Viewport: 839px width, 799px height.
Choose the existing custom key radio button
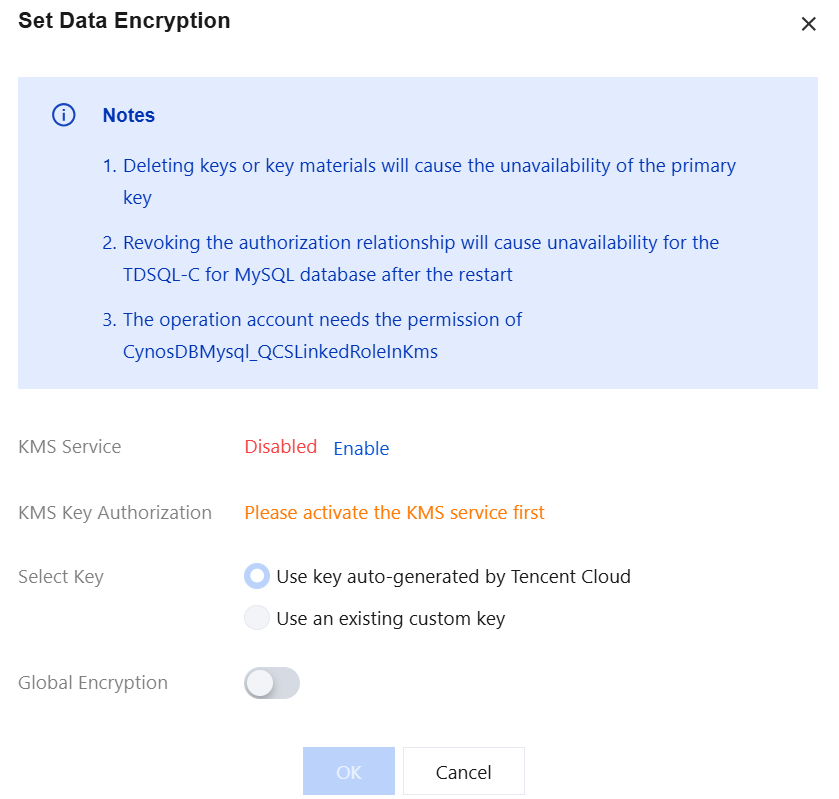point(258,618)
